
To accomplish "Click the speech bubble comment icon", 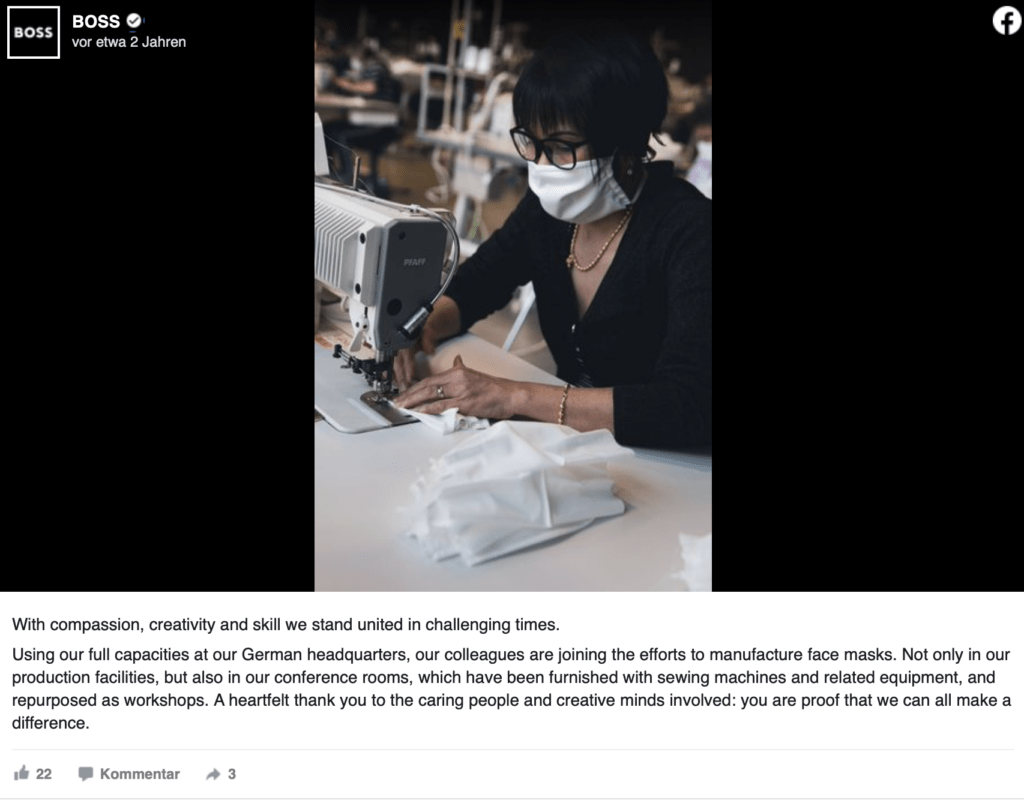I will point(86,774).
